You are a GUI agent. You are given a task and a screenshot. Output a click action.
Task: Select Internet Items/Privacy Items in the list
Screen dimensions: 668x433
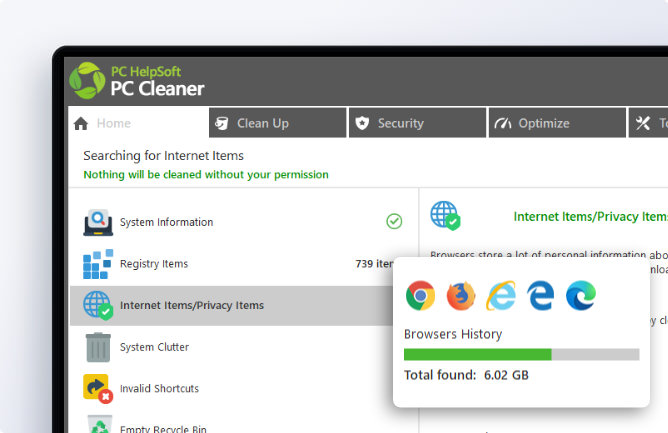pos(192,305)
